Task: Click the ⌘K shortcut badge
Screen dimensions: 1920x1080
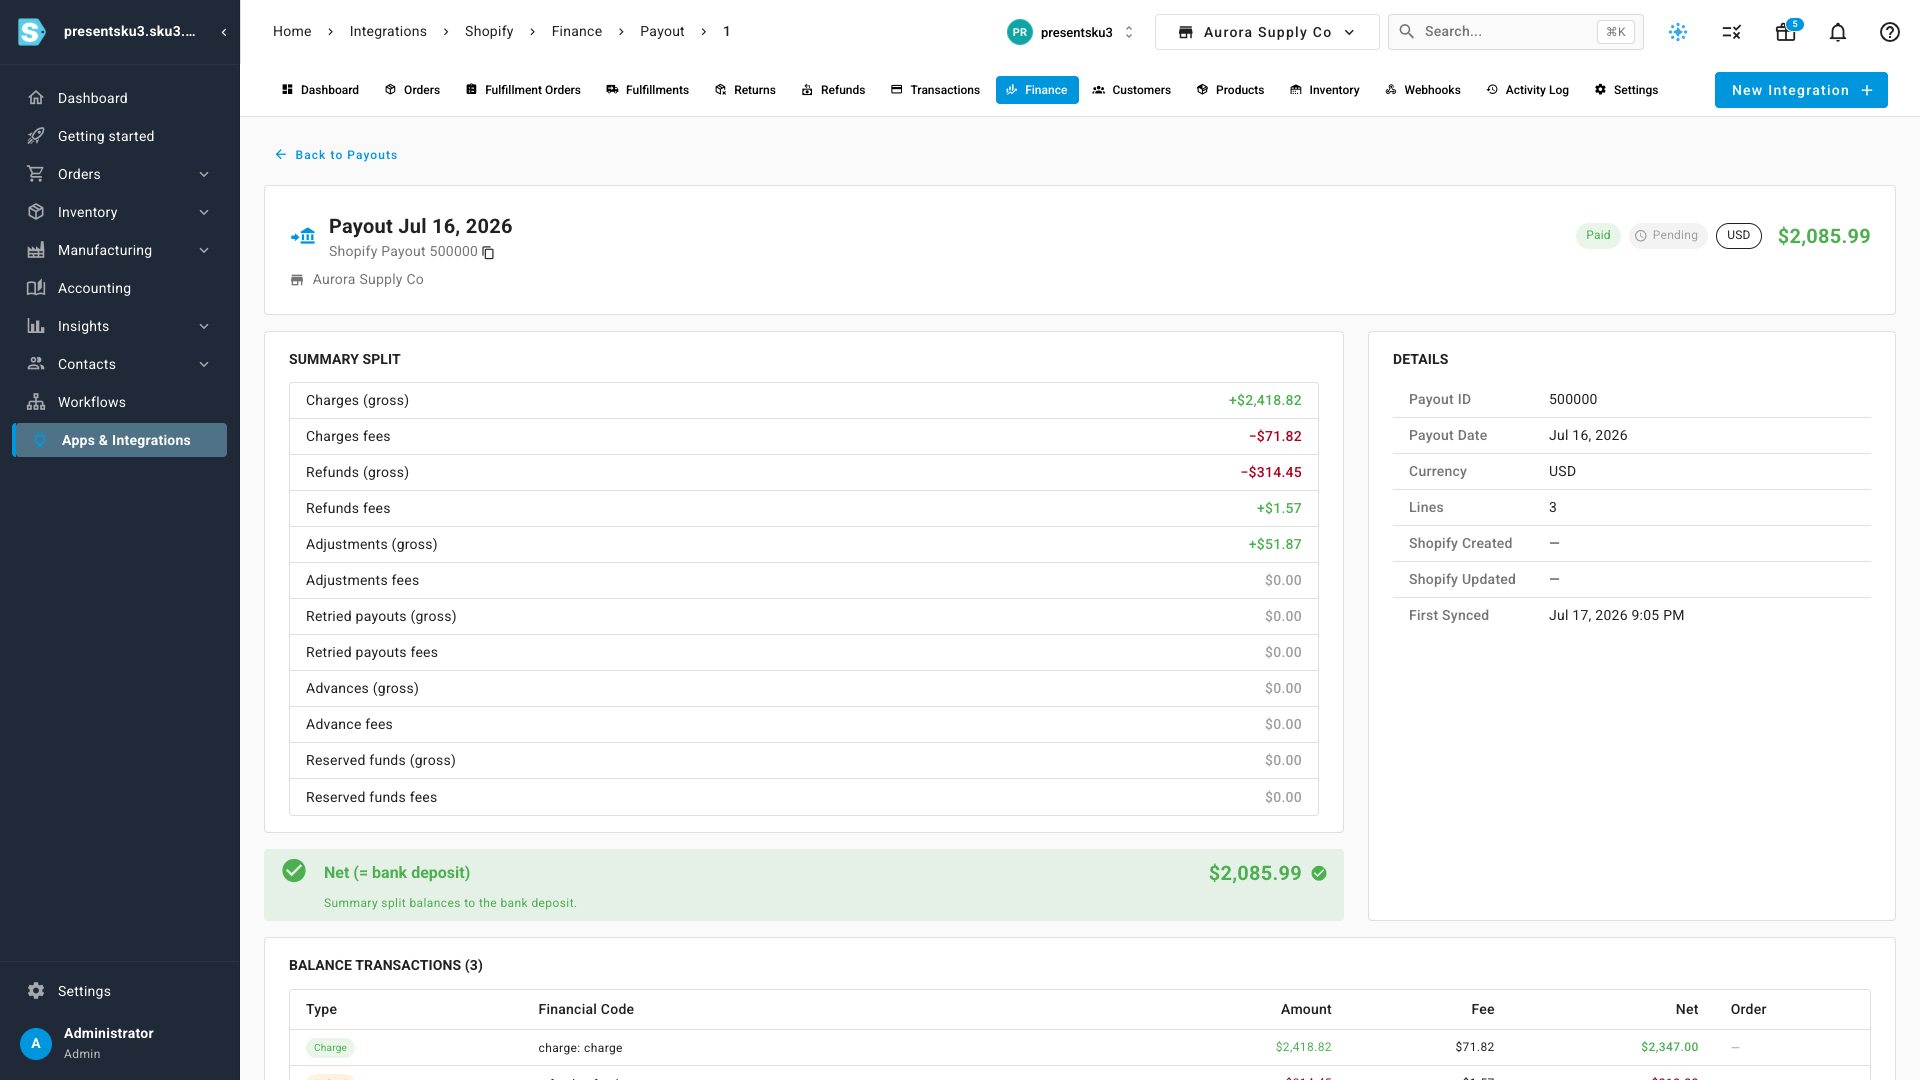Action: [x=1616, y=32]
